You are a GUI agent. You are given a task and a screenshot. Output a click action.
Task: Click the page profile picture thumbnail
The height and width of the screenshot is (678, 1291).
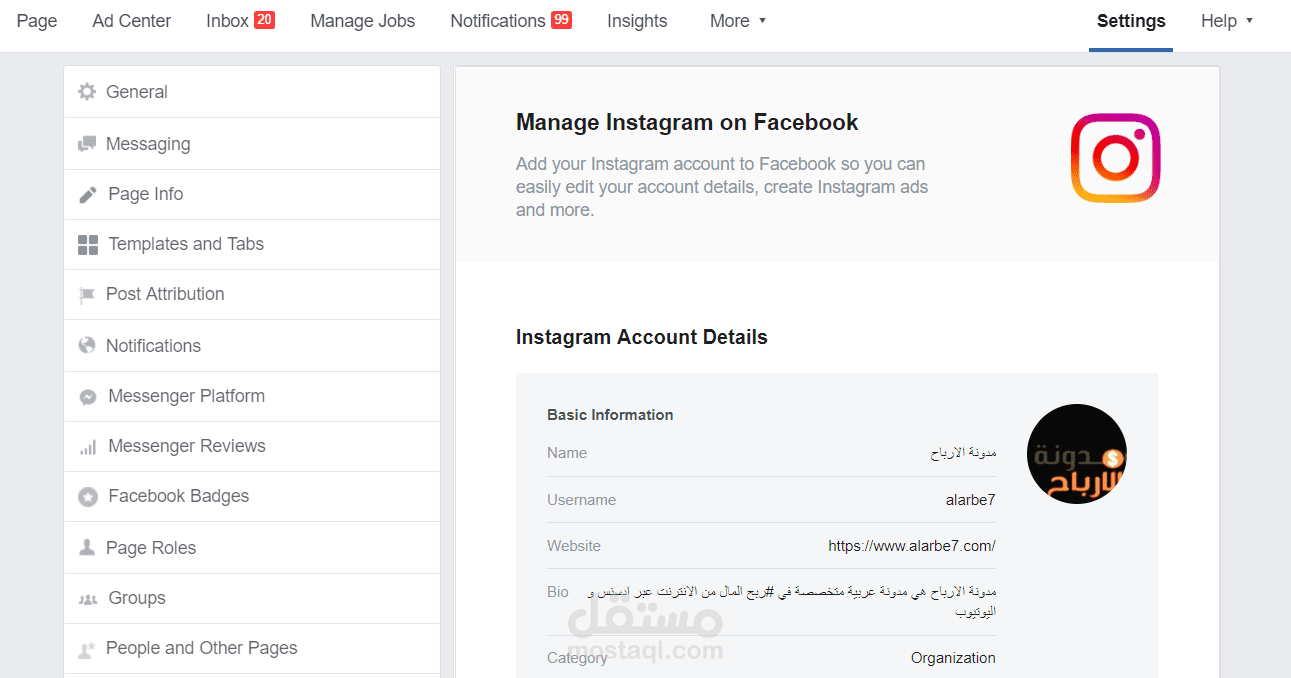1076,453
